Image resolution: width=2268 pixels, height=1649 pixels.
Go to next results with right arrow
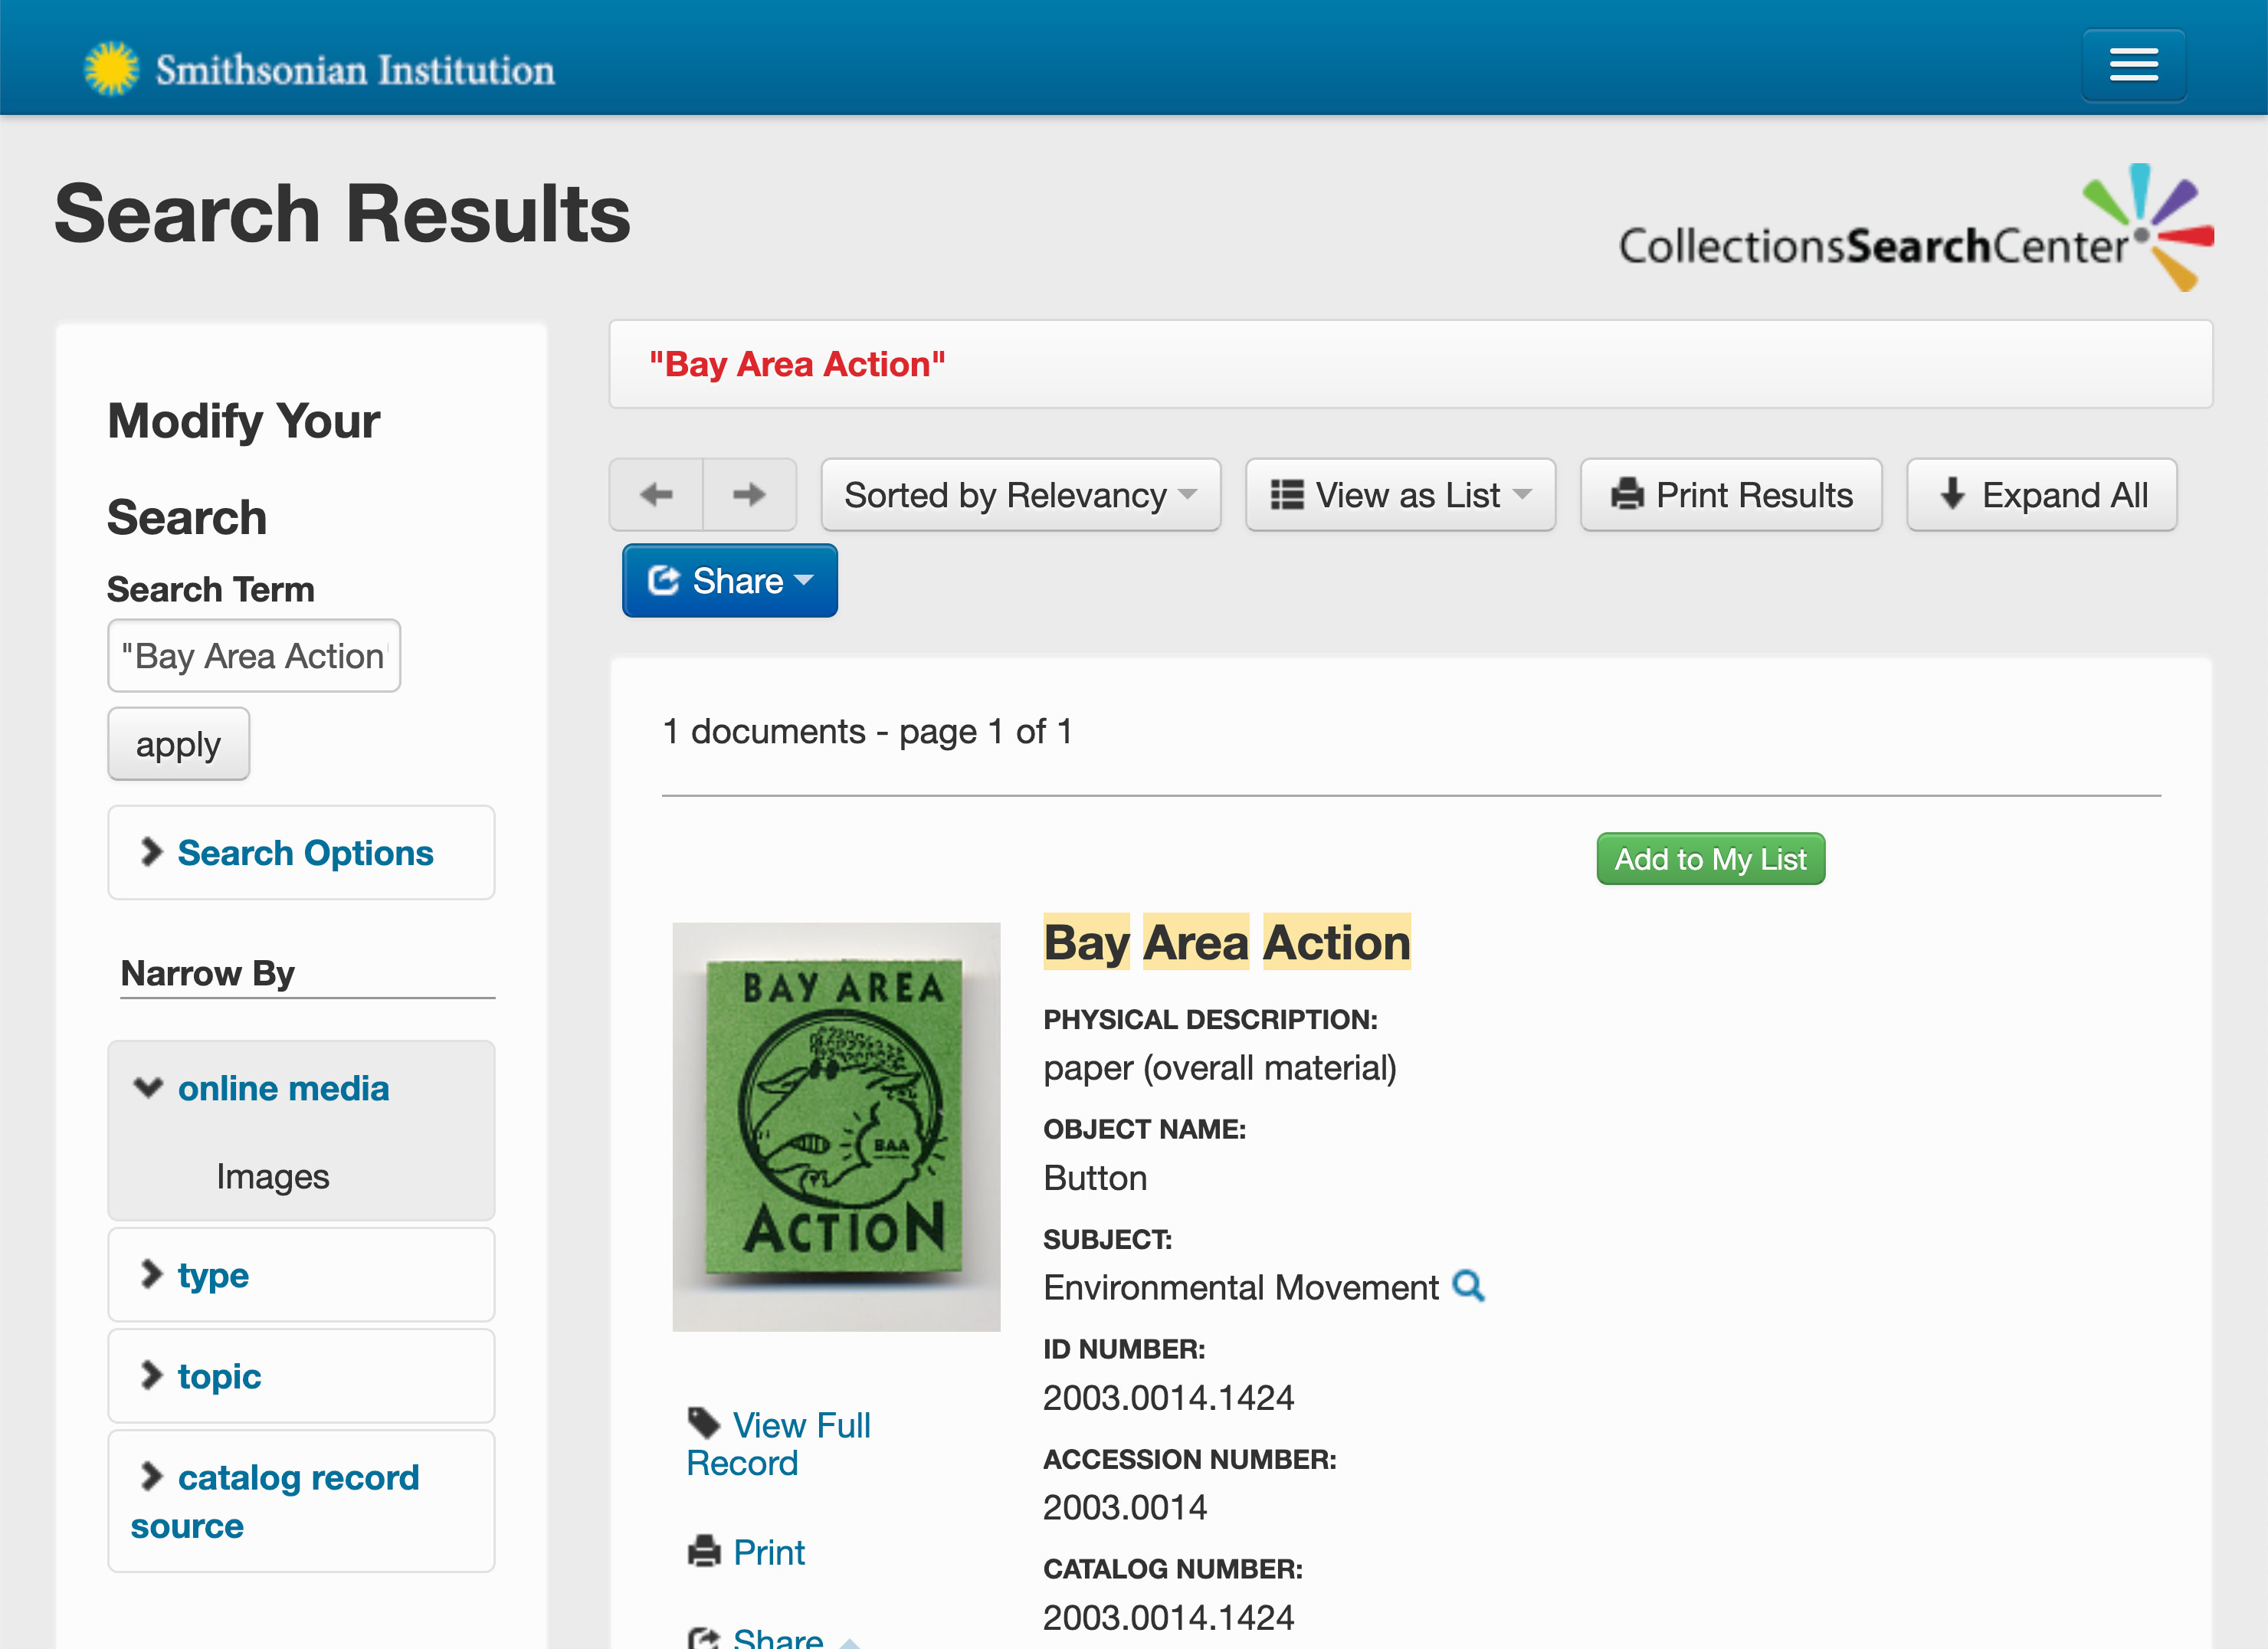749,494
